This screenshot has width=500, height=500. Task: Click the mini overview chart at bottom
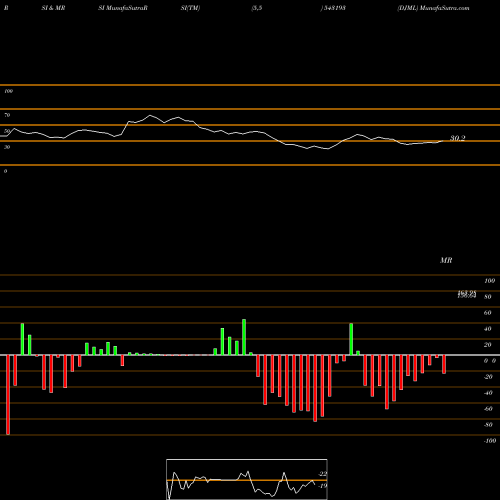tap(247, 479)
